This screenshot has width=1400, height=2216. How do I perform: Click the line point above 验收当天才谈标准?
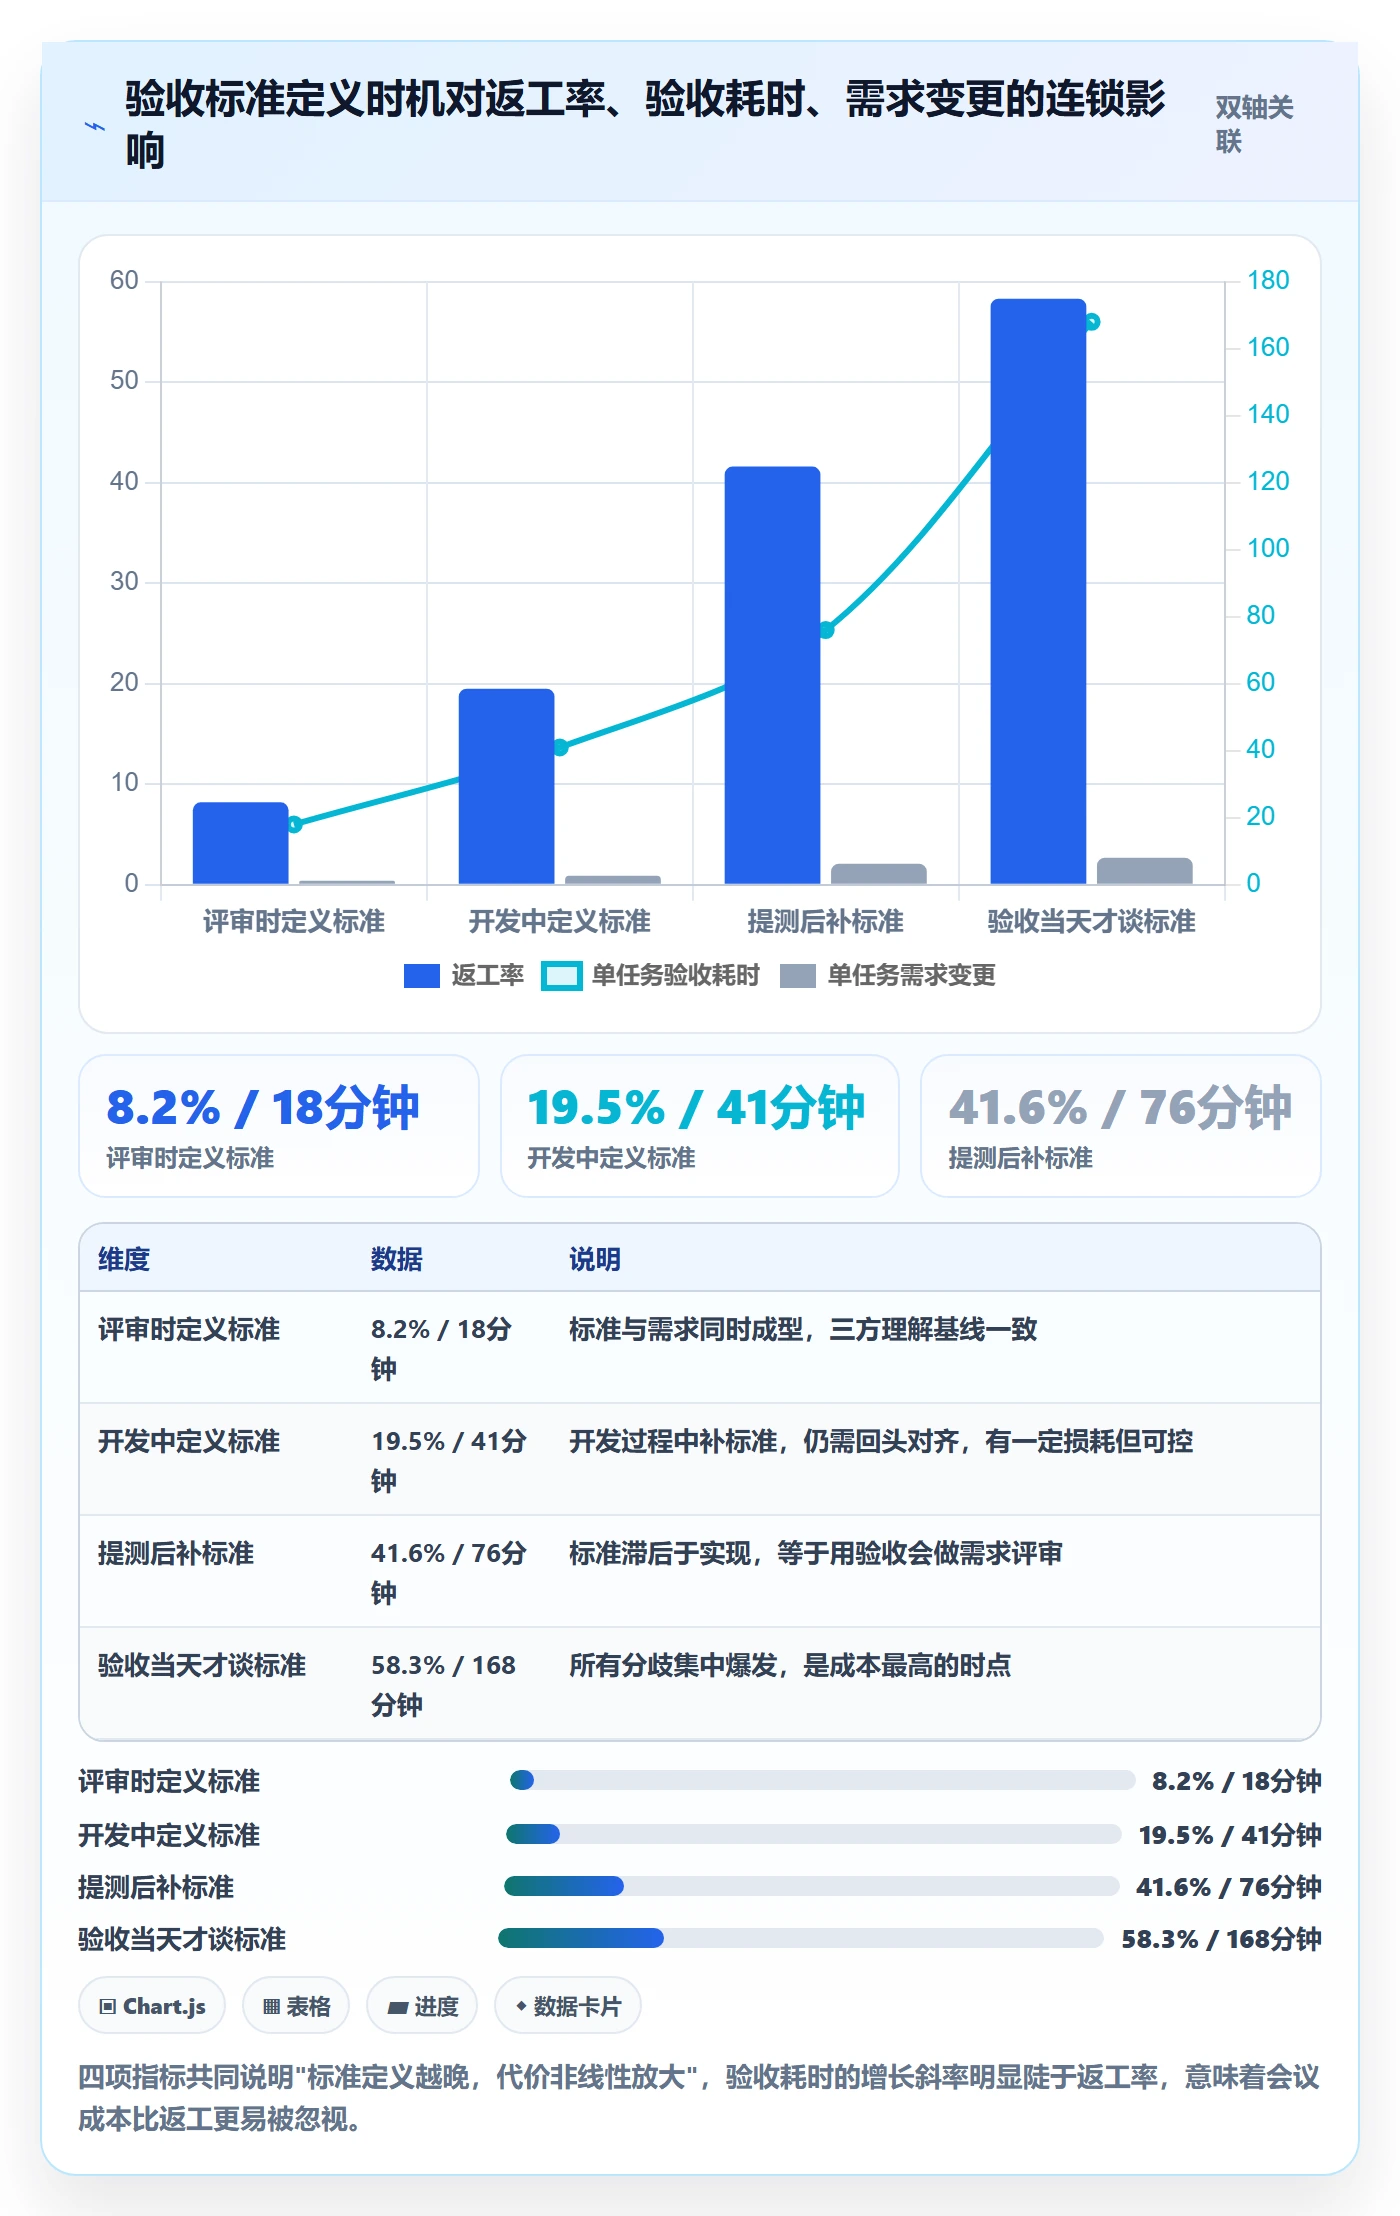(1092, 322)
